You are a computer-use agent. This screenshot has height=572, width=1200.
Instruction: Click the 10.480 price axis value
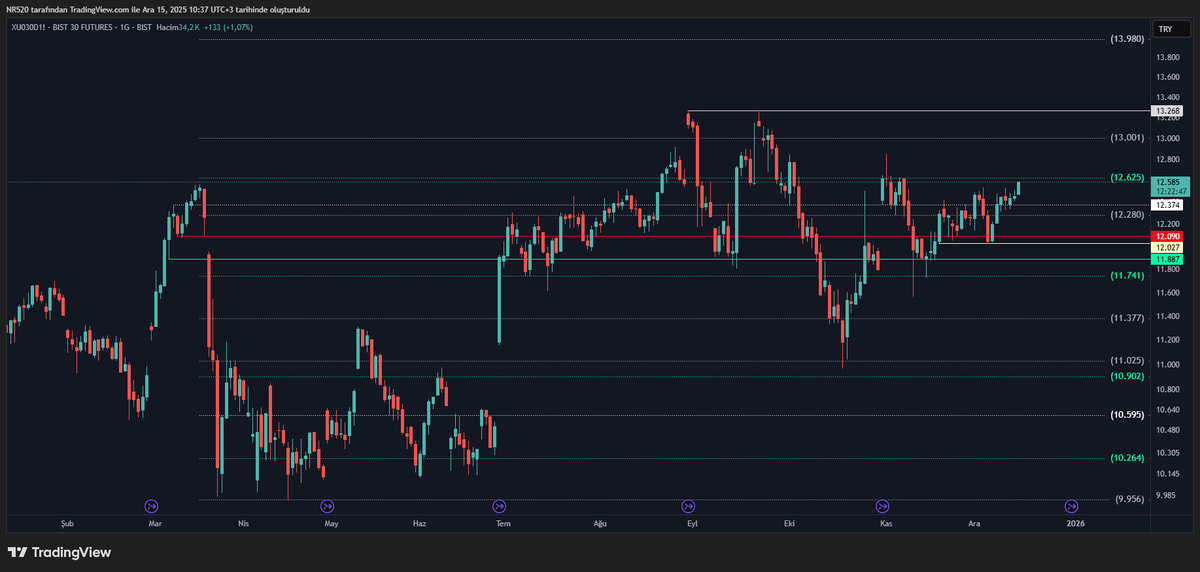pos(1167,431)
